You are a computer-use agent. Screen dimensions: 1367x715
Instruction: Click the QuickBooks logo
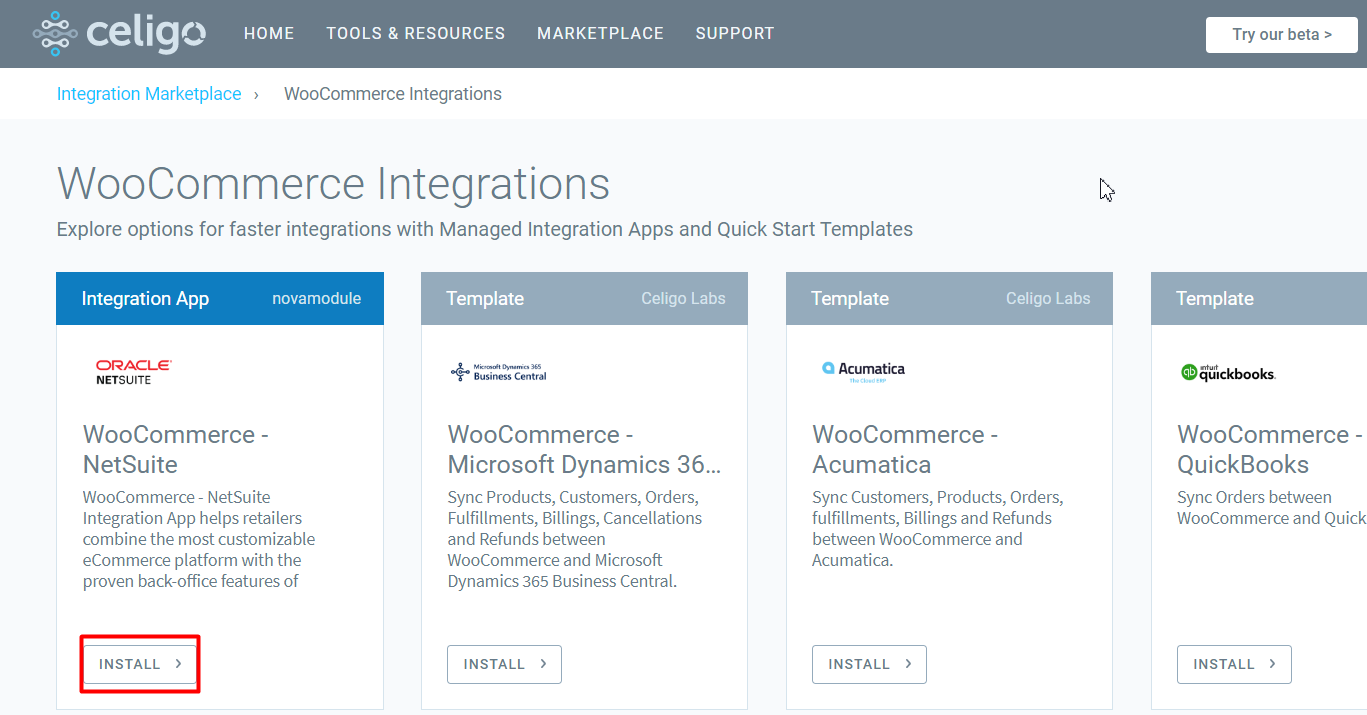click(x=1228, y=373)
